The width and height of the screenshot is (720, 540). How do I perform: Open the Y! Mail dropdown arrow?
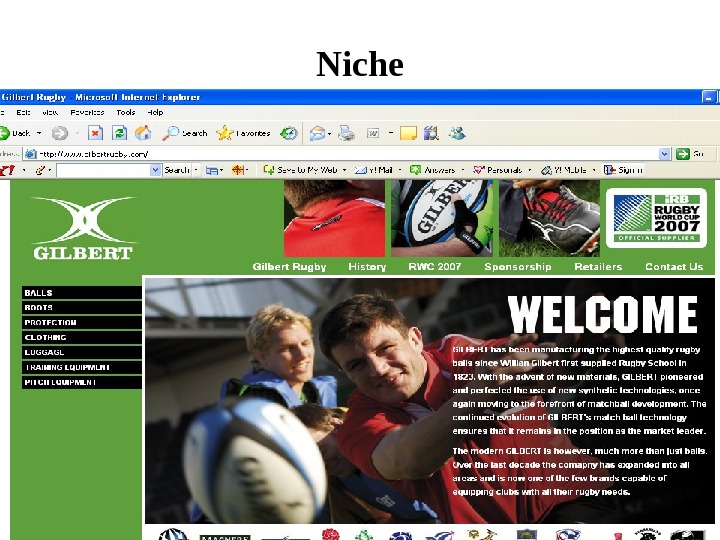pos(399,170)
